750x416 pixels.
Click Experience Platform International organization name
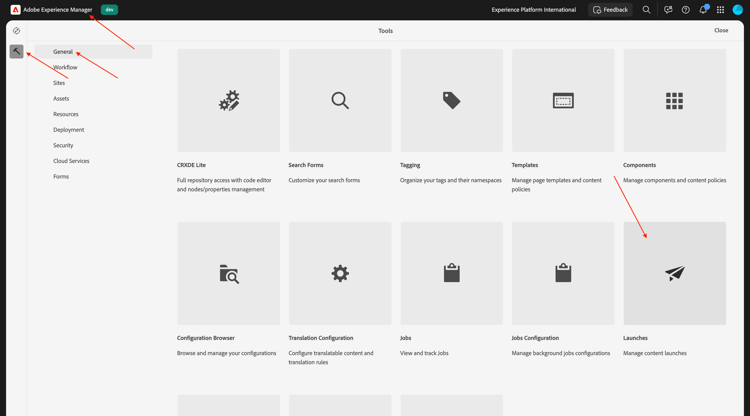point(534,10)
